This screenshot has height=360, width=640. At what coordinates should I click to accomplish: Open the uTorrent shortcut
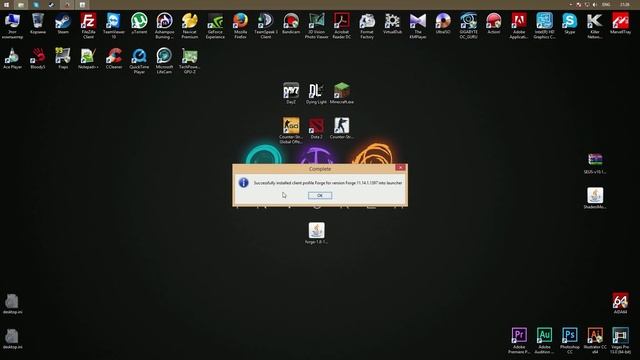[139, 23]
